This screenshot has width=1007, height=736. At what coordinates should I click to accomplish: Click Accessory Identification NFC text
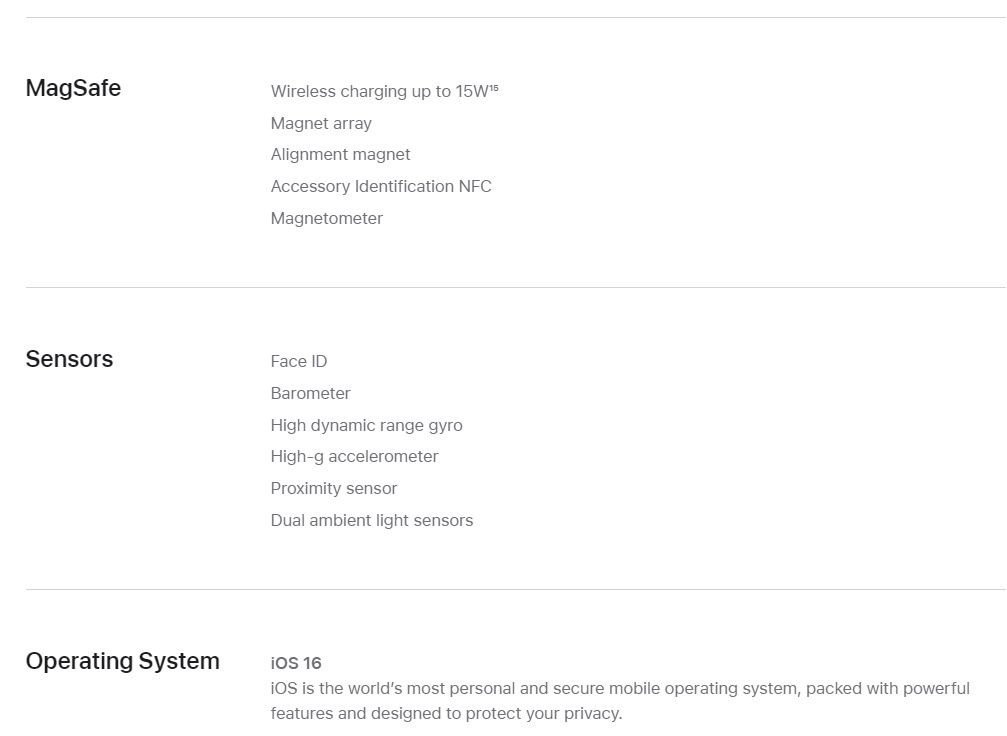(x=381, y=186)
